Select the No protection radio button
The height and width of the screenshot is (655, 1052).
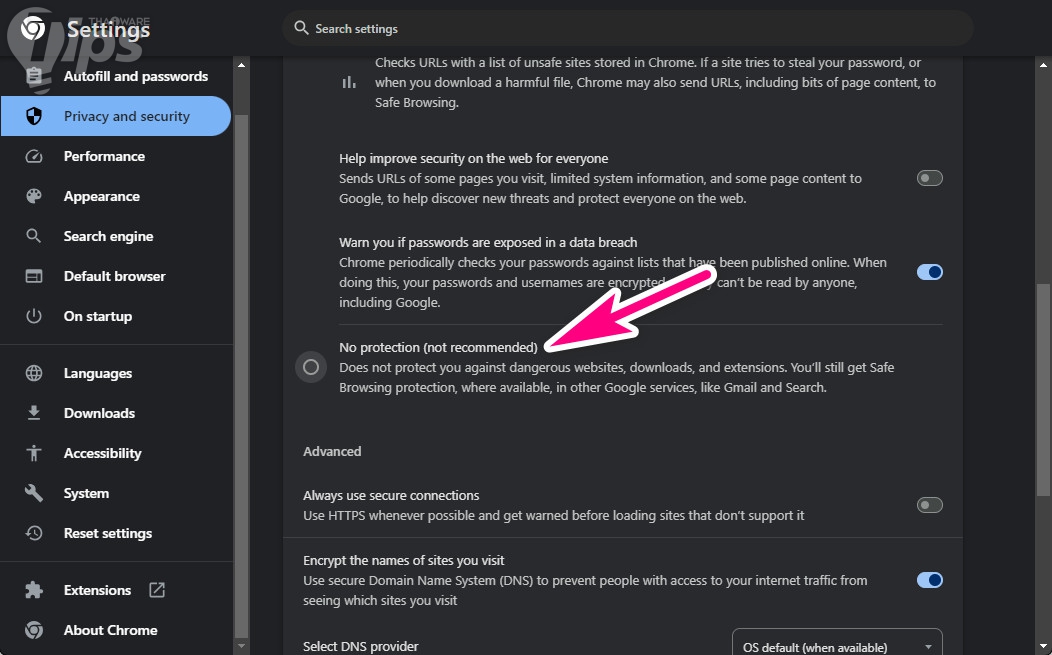click(311, 367)
